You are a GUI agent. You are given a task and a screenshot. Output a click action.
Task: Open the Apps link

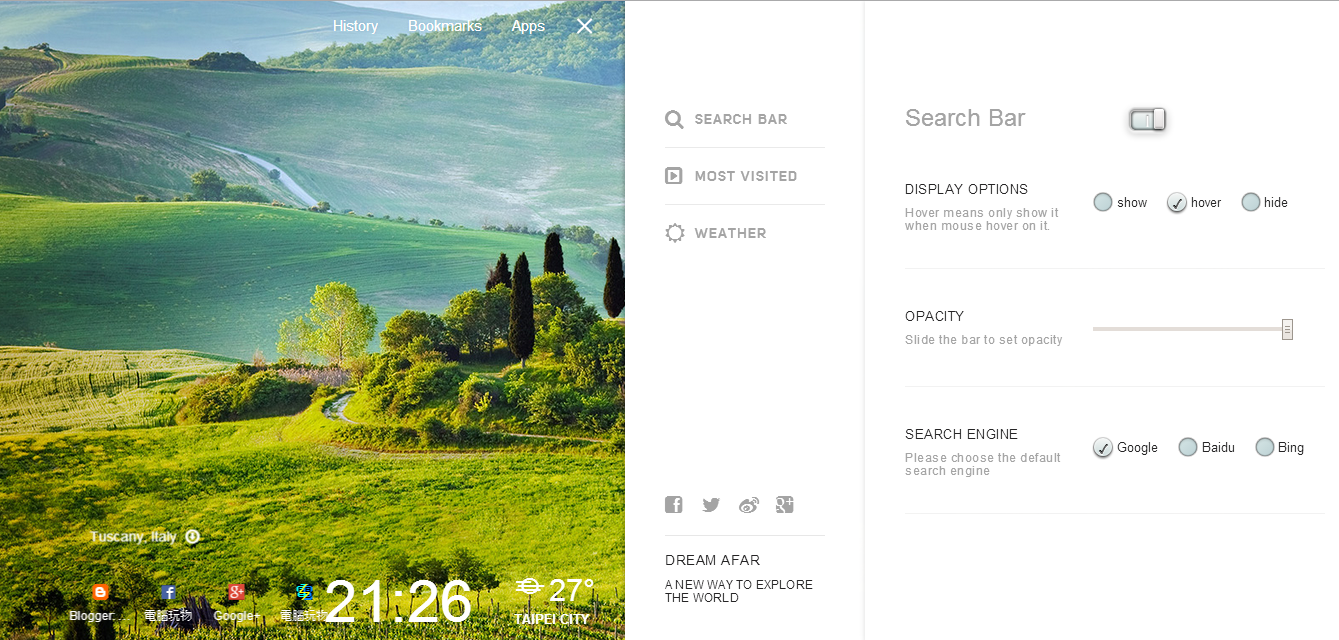click(528, 26)
